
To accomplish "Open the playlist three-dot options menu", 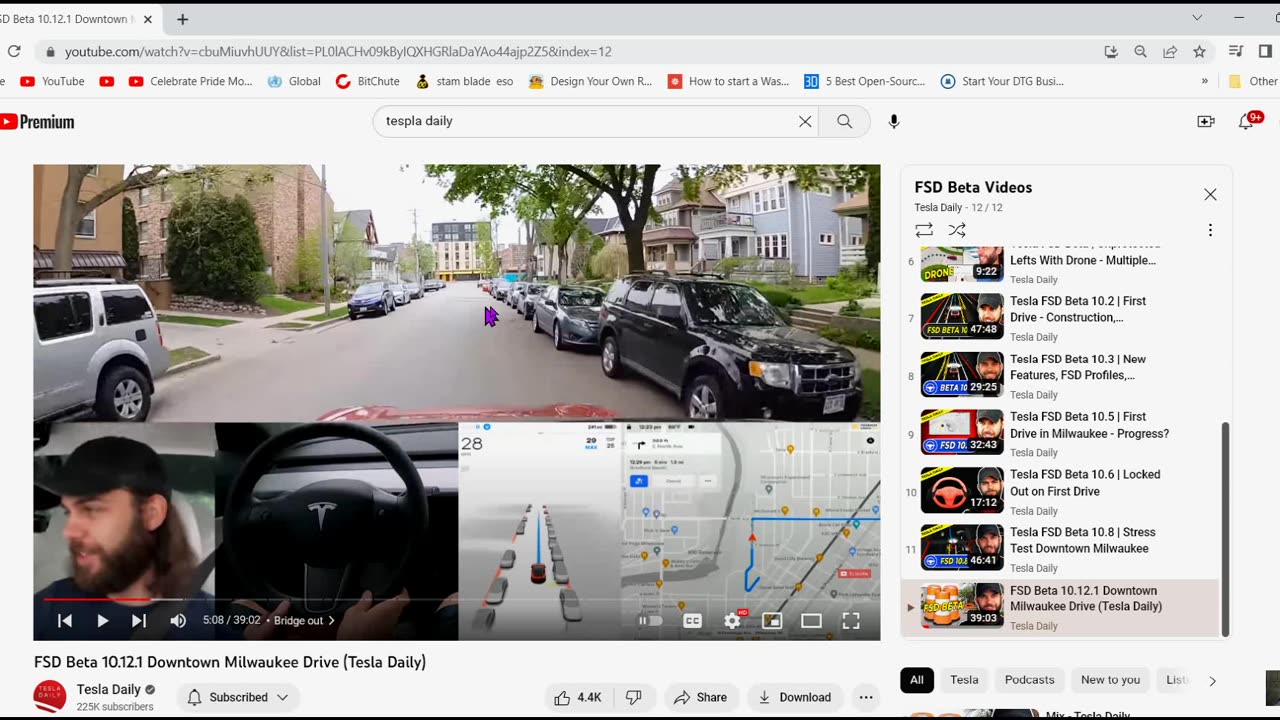I will [1210, 230].
